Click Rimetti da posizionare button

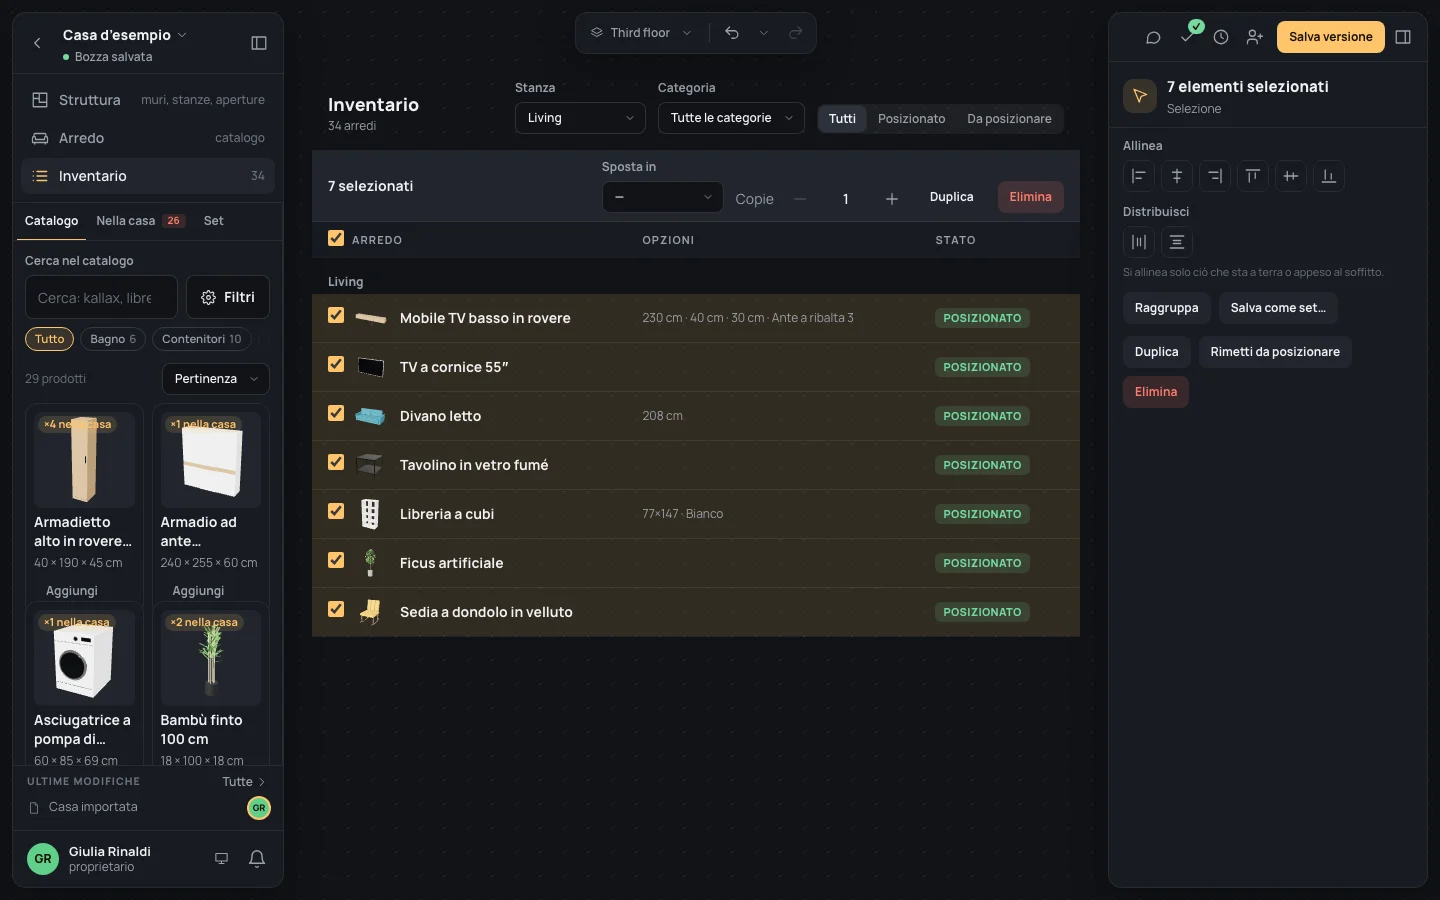1275,352
